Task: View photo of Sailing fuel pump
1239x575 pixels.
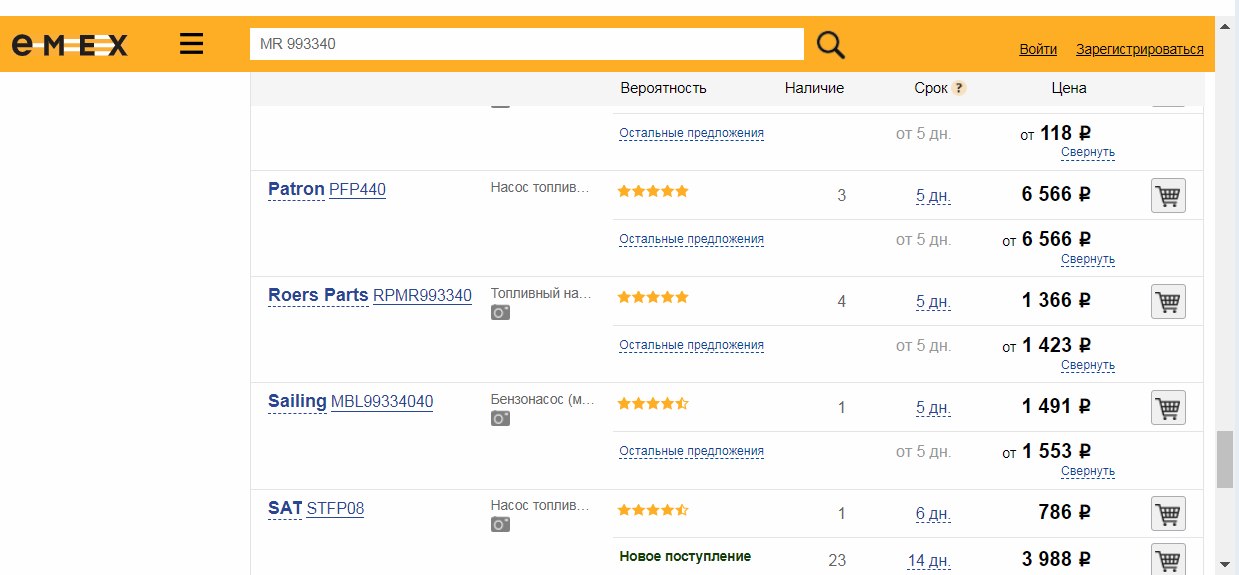Action: coord(500,419)
